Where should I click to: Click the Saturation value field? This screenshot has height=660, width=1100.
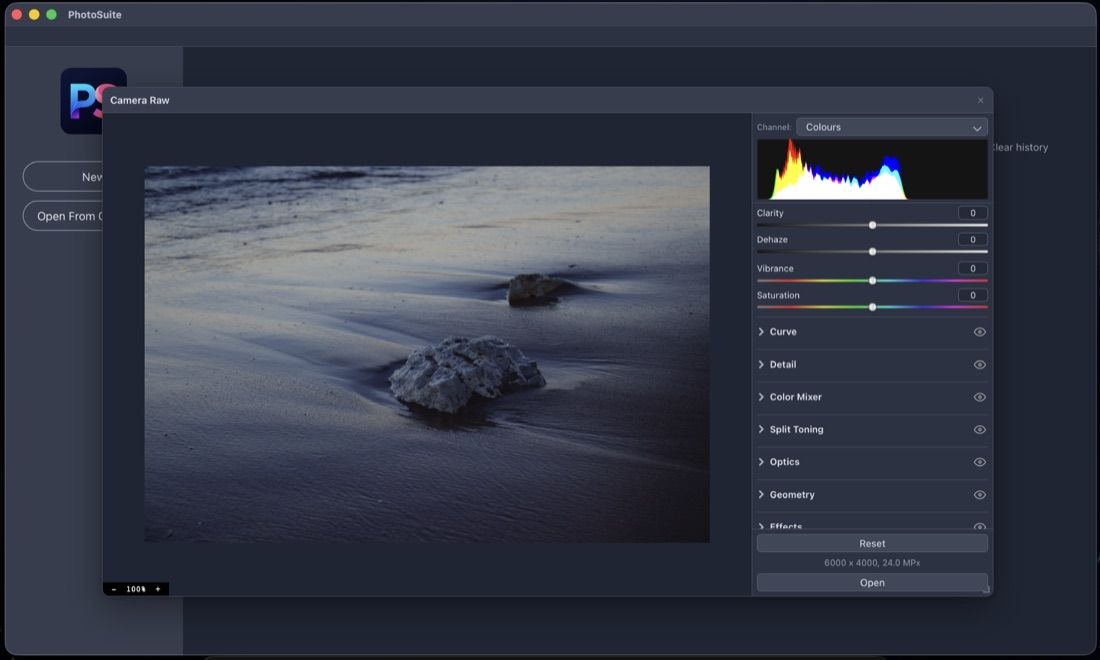[972, 295]
